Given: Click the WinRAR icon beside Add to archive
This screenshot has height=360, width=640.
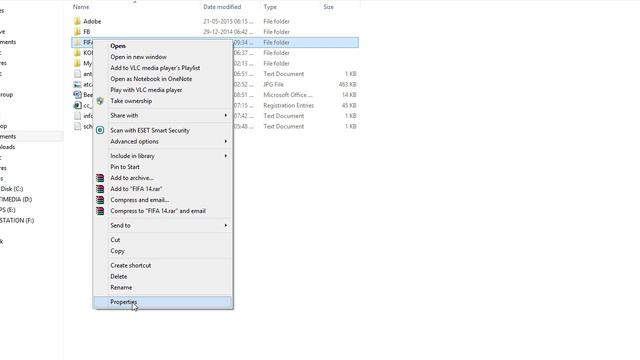Looking at the screenshot, I should coord(100,178).
